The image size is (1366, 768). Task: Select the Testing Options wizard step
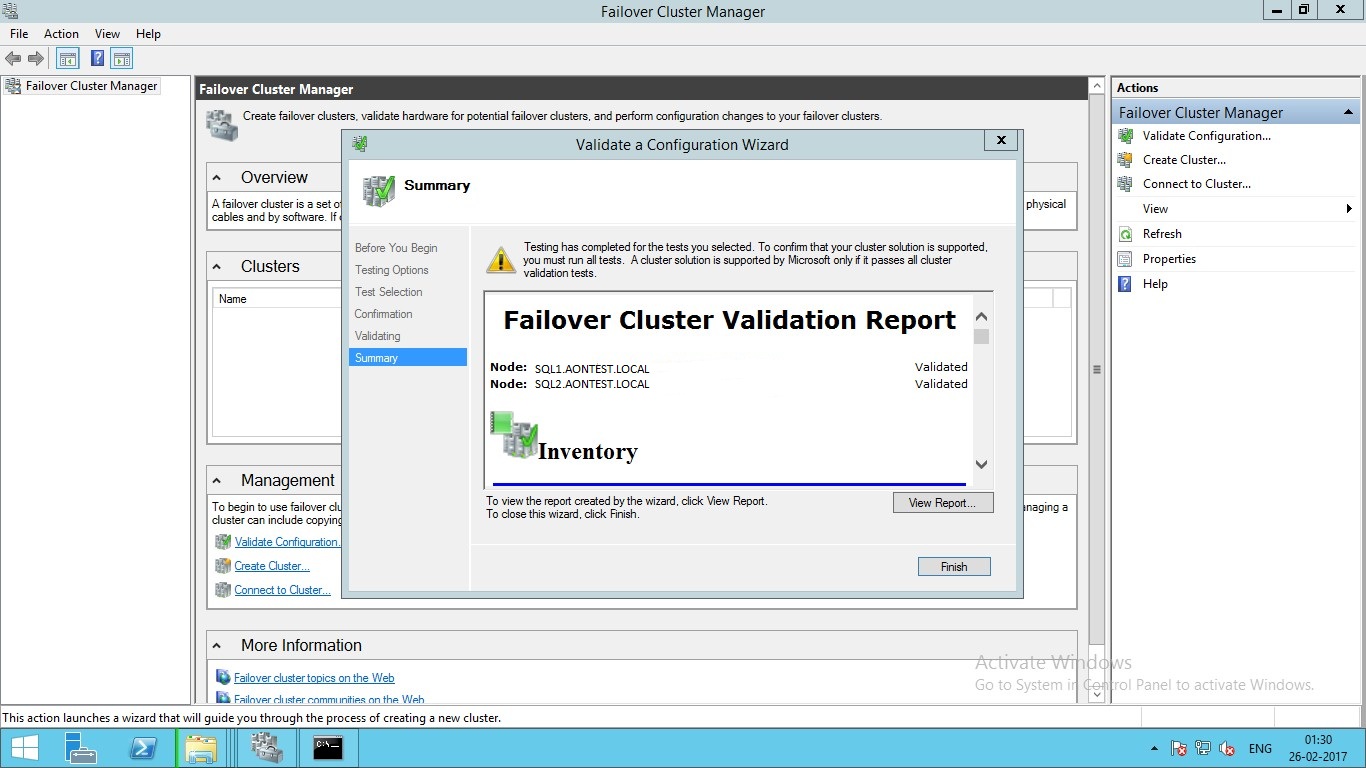[x=391, y=270]
